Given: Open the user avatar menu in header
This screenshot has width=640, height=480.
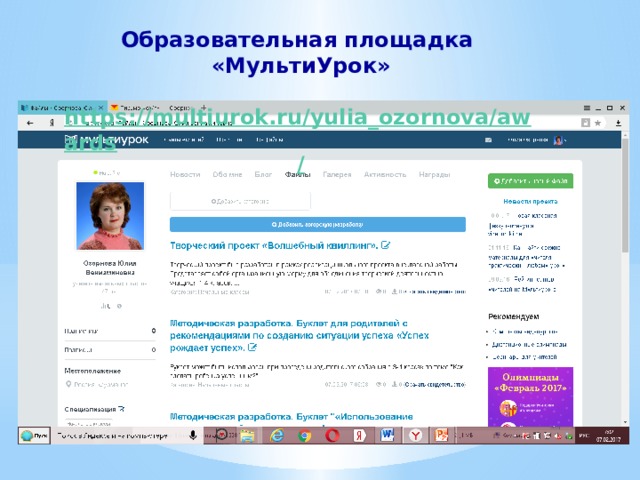Looking at the screenshot, I should pyautogui.click(x=558, y=140).
